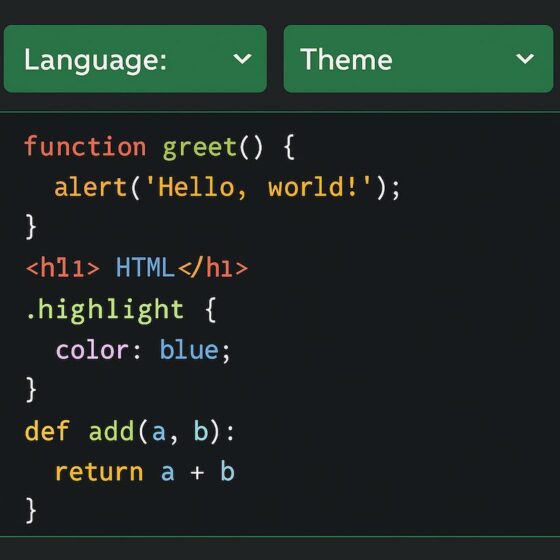The height and width of the screenshot is (560, 560).
Task: Click the 'return' keyword
Action: pyautogui.click(x=99, y=472)
